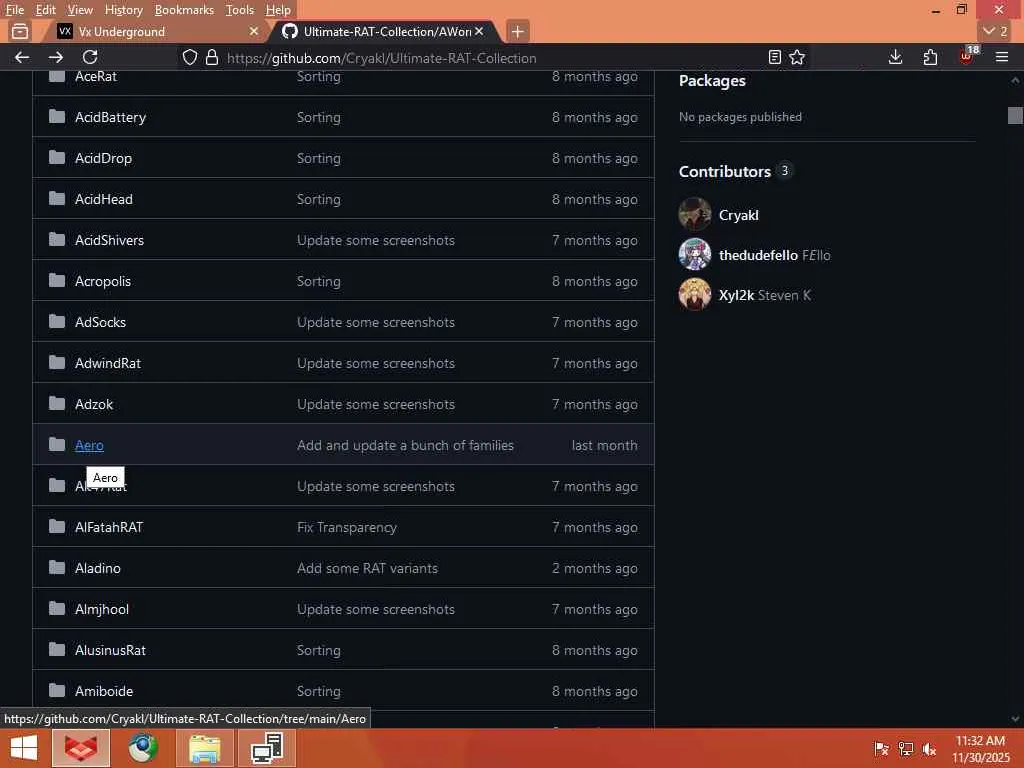The width and height of the screenshot is (1024, 768).
Task: Open the AcidBattery folder
Action: click(110, 118)
